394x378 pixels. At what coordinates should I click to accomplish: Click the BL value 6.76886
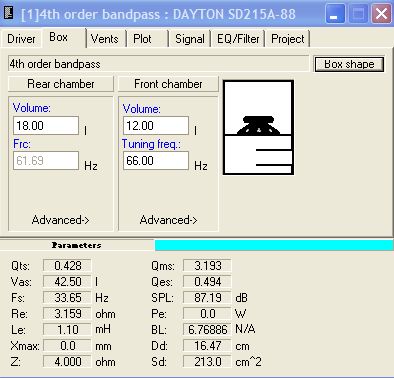pyautogui.click(x=207, y=330)
